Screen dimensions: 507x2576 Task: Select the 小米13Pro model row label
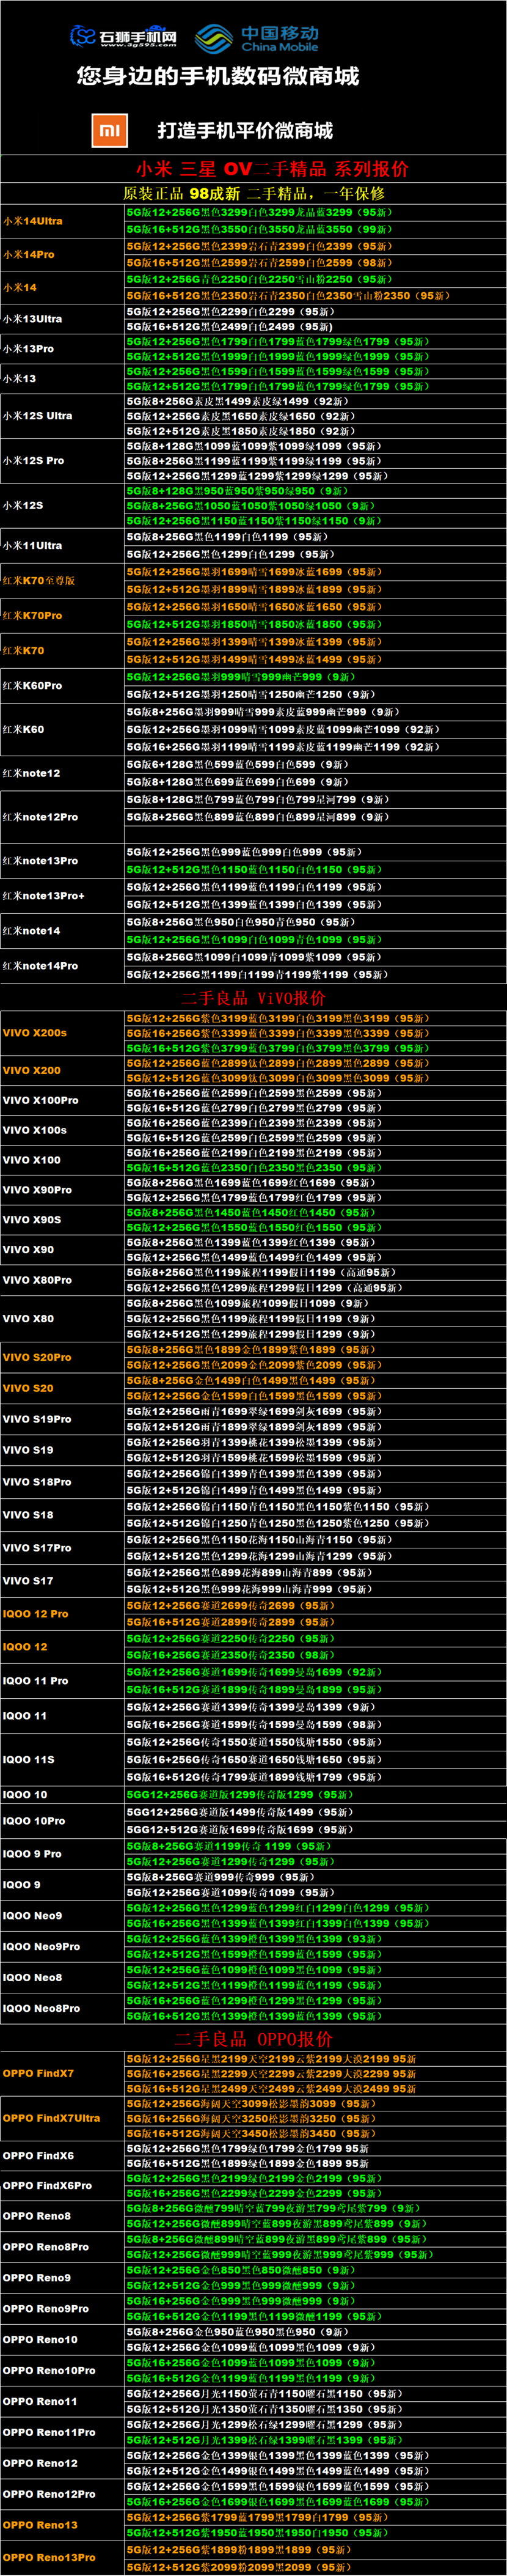pyautogui.click(x=29, y=349)
